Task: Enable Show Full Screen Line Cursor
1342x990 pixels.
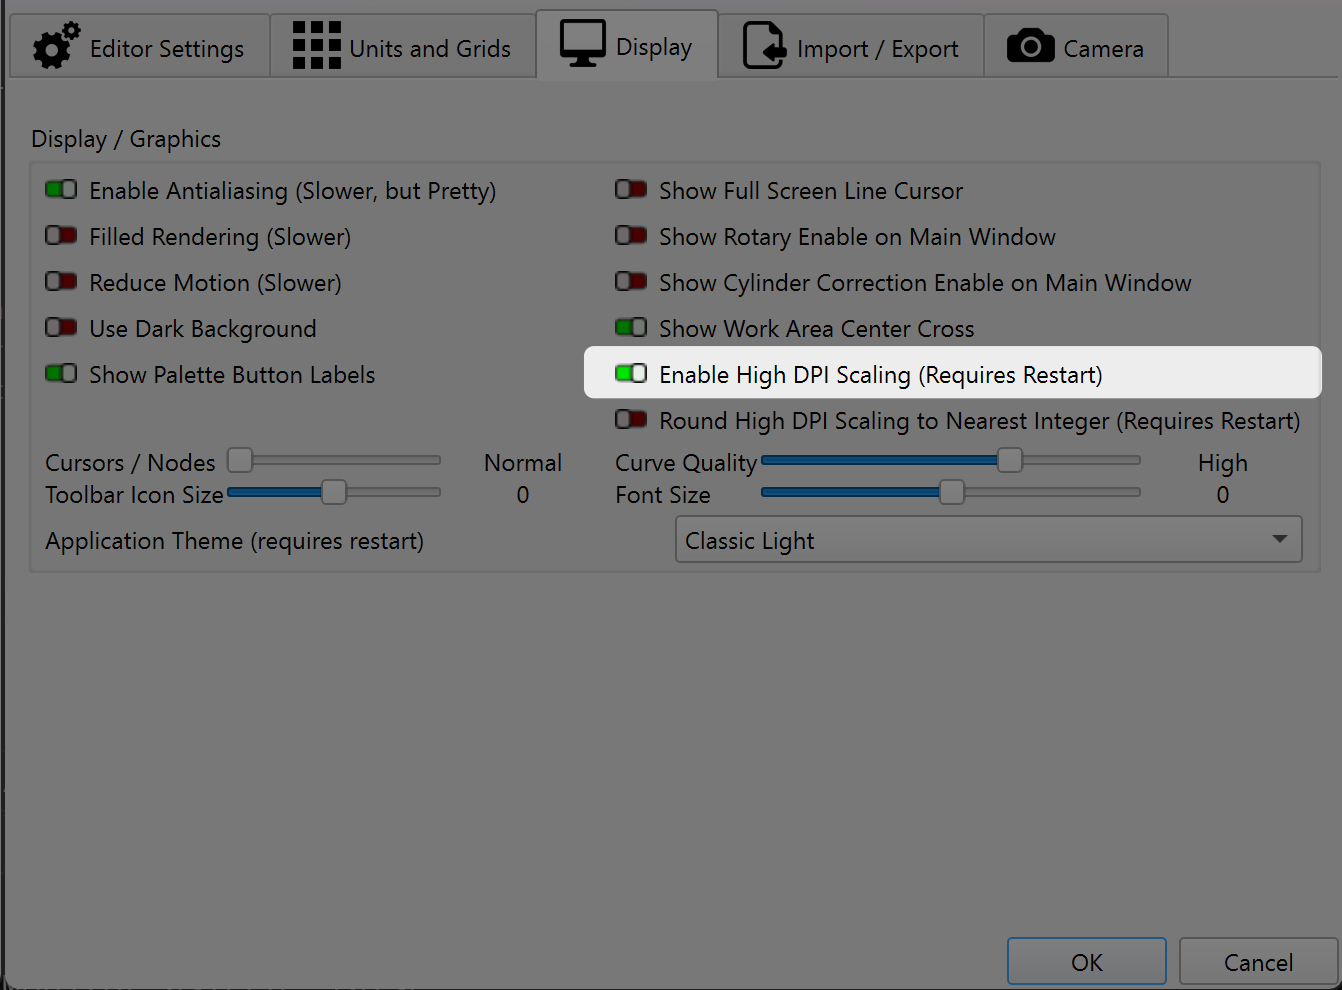Action: pos(630,189)
